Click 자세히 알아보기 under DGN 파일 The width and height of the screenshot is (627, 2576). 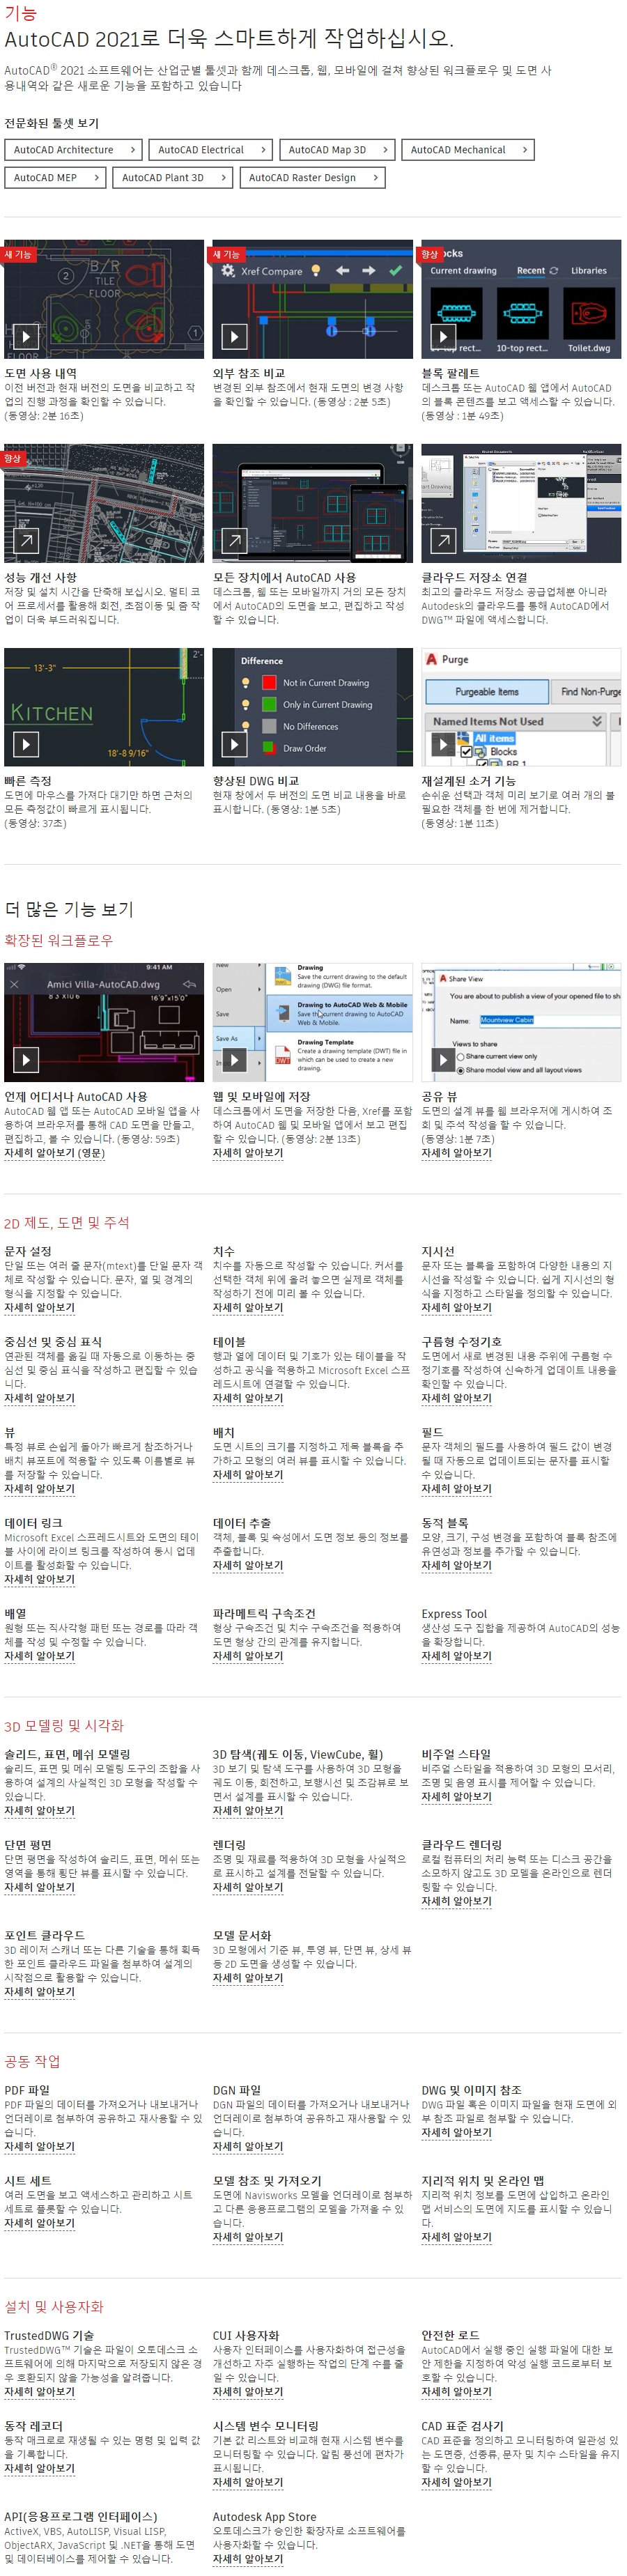(248, 2148)
